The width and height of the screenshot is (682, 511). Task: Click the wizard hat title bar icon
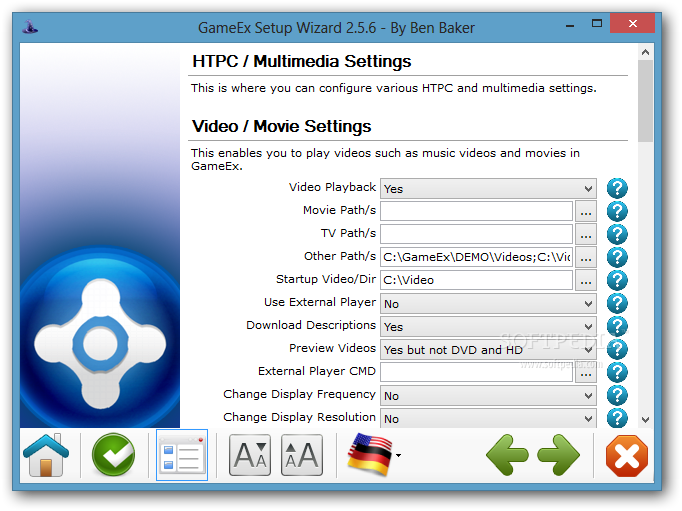30,27
